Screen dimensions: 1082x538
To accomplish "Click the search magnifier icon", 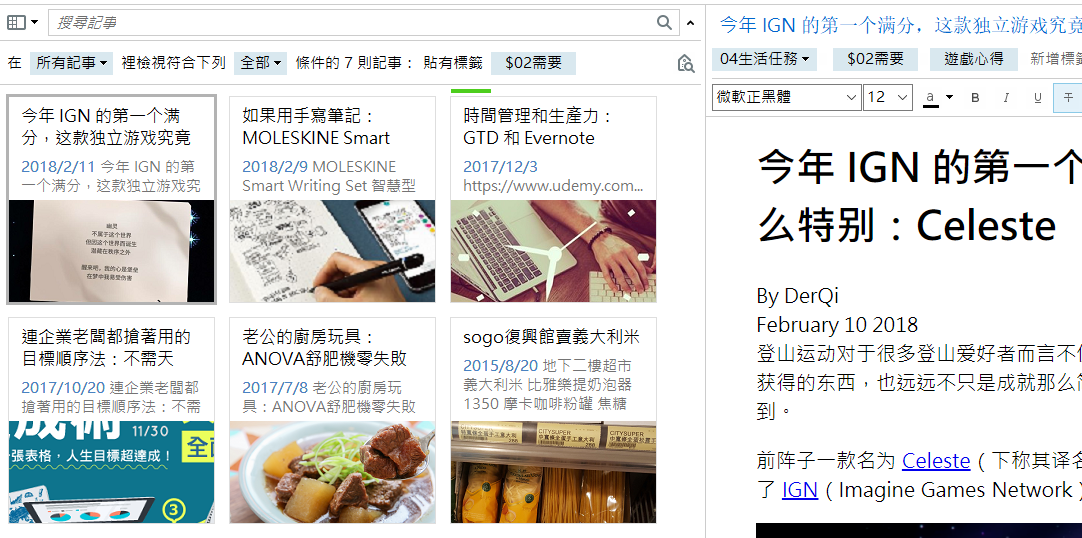I will pos(665,23).
